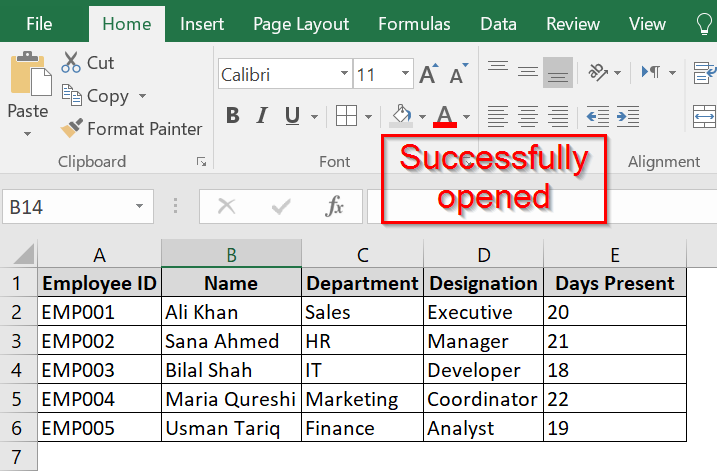This screenshot has width=717, height=471.
Task: Apply fill color with the paint bucket
Action: pyautogui.click(x=401, y=116)
